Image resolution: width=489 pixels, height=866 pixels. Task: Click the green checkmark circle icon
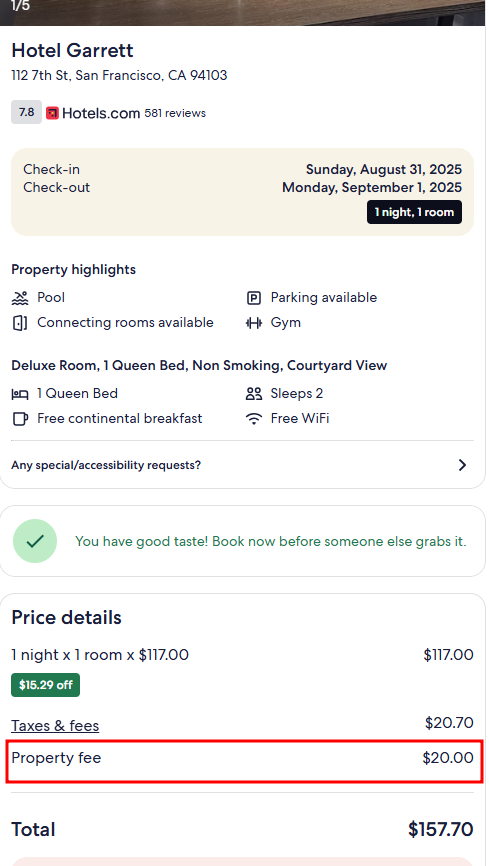35,541
